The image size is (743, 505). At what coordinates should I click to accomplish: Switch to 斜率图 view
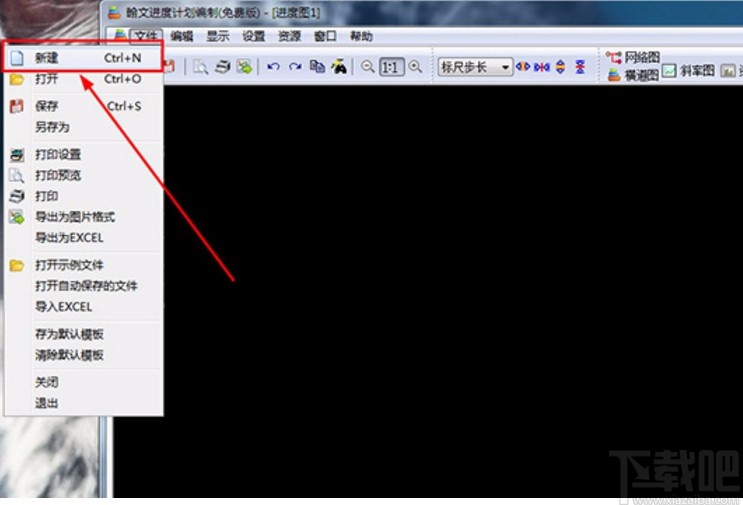click(689, 71)
